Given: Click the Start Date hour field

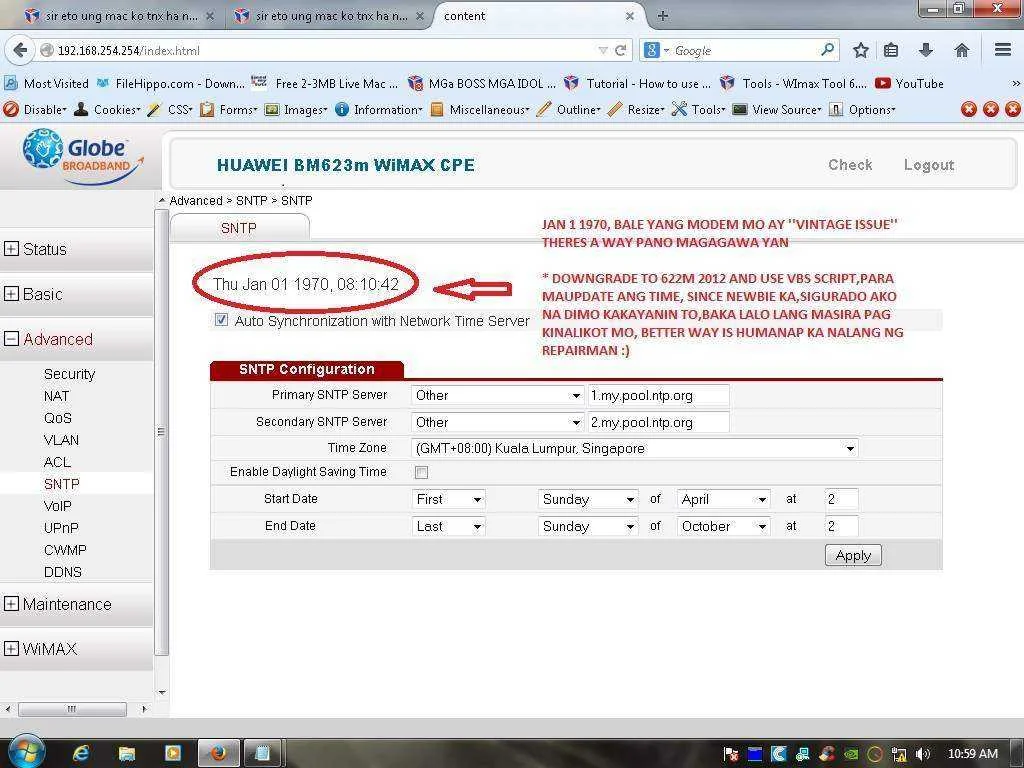Looking at the screenshot, I should (841, 500).
